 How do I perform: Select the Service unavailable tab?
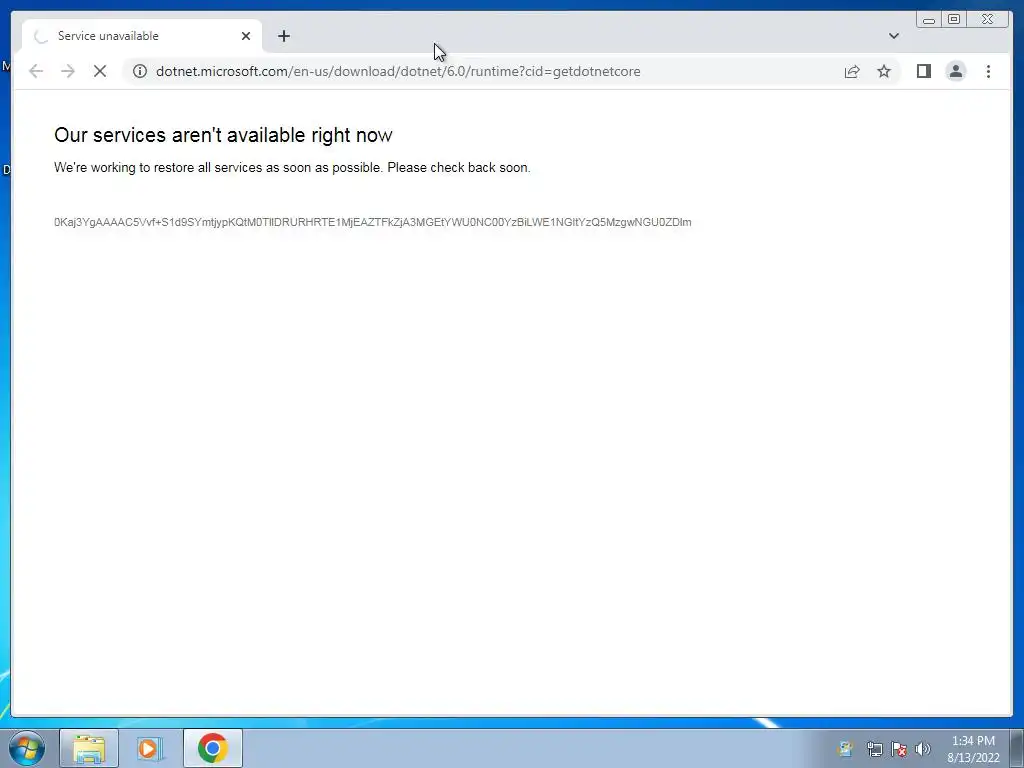tap(142, 36)
